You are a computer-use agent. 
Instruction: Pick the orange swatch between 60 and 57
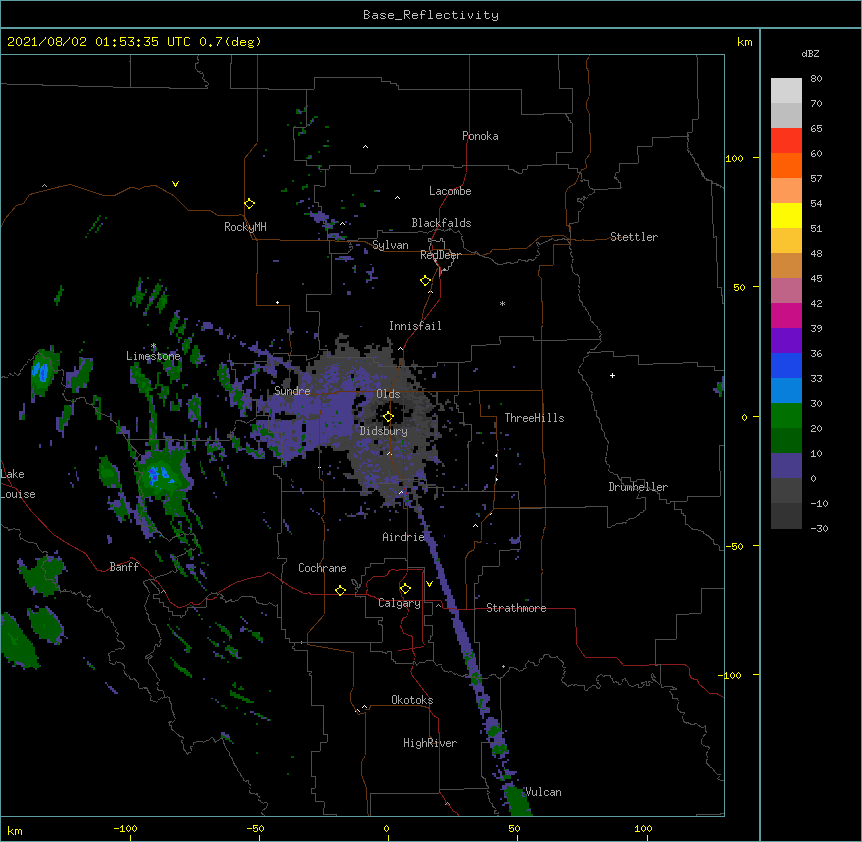786,165
